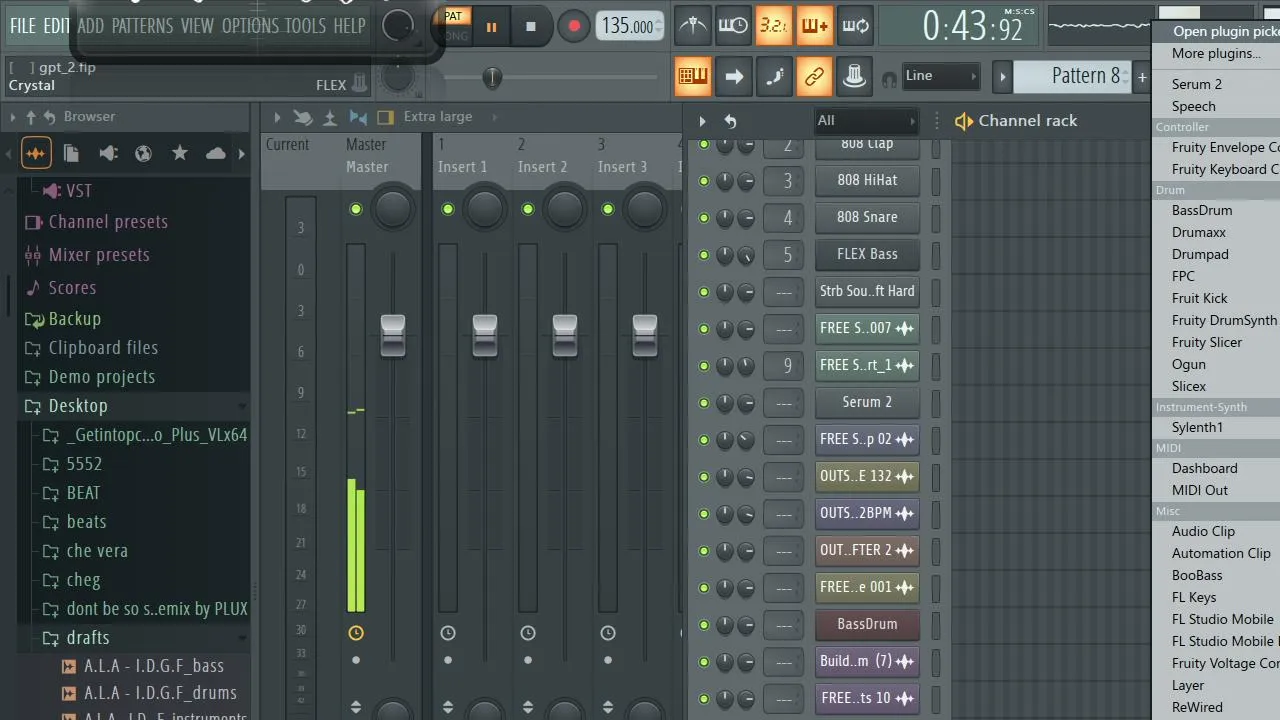Click the square view icon before Extra large
The width and height of the screenshot is (1280, 720).
point(386,117)
